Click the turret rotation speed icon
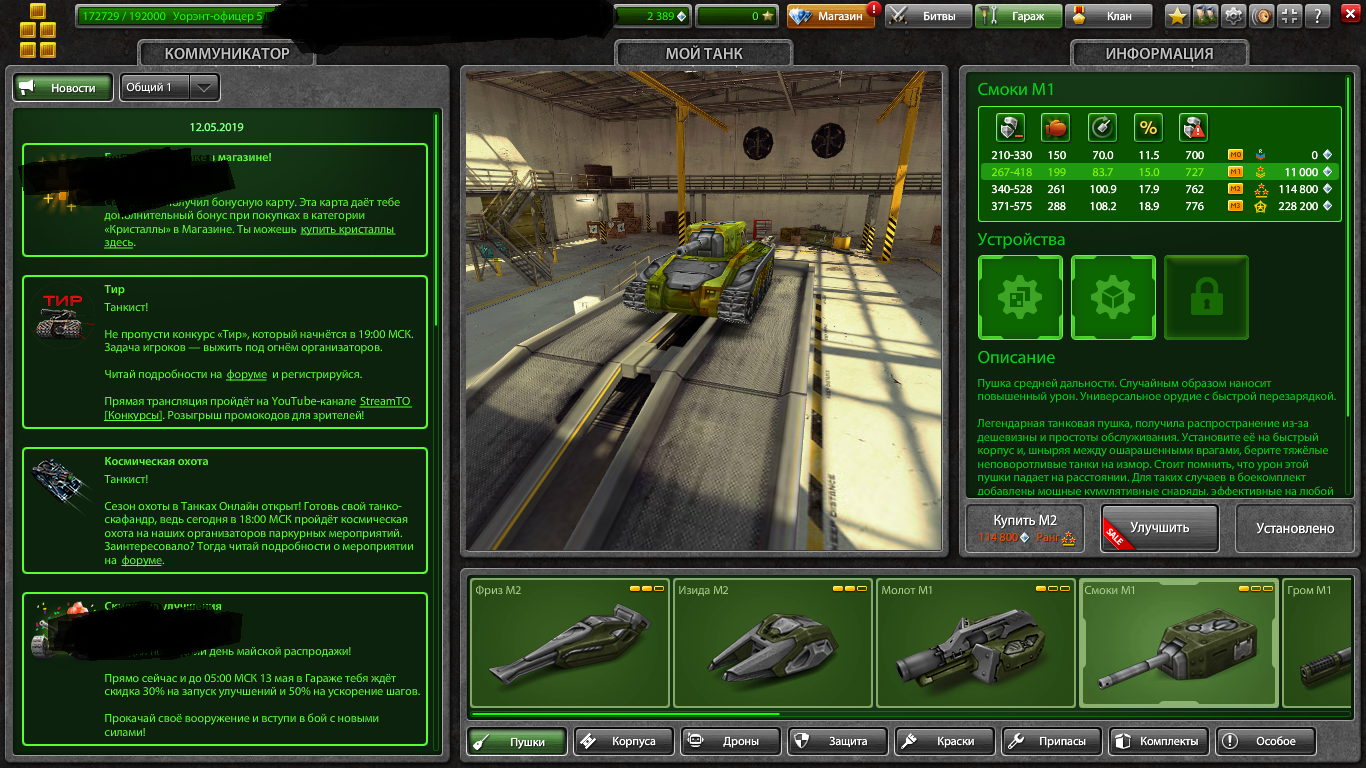The image size is (1366, 768). pyautogui.click(x=1102, y=128)
